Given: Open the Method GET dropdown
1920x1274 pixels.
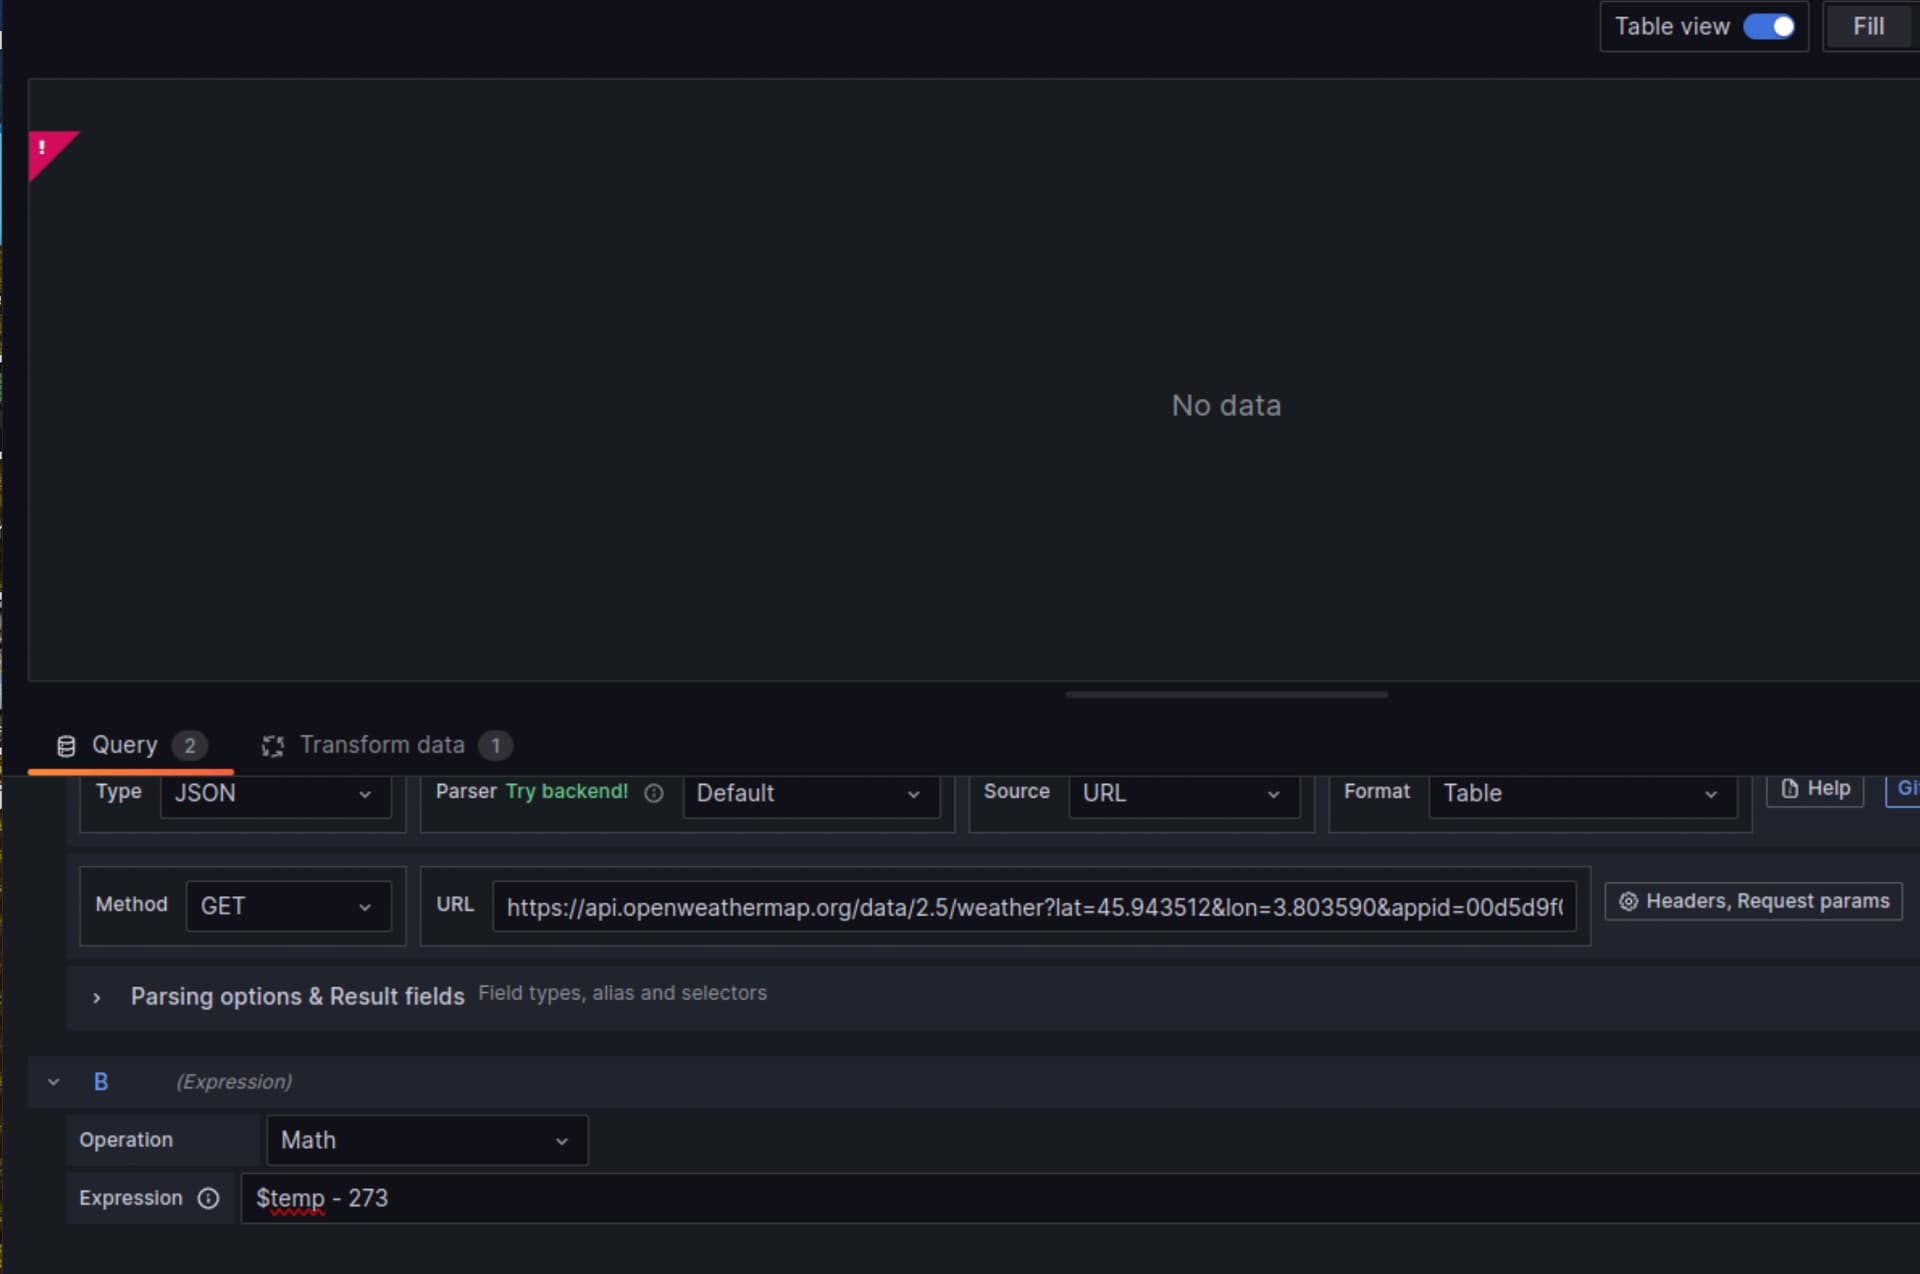Looking at the screenshot, I should (x=288, y=906).
